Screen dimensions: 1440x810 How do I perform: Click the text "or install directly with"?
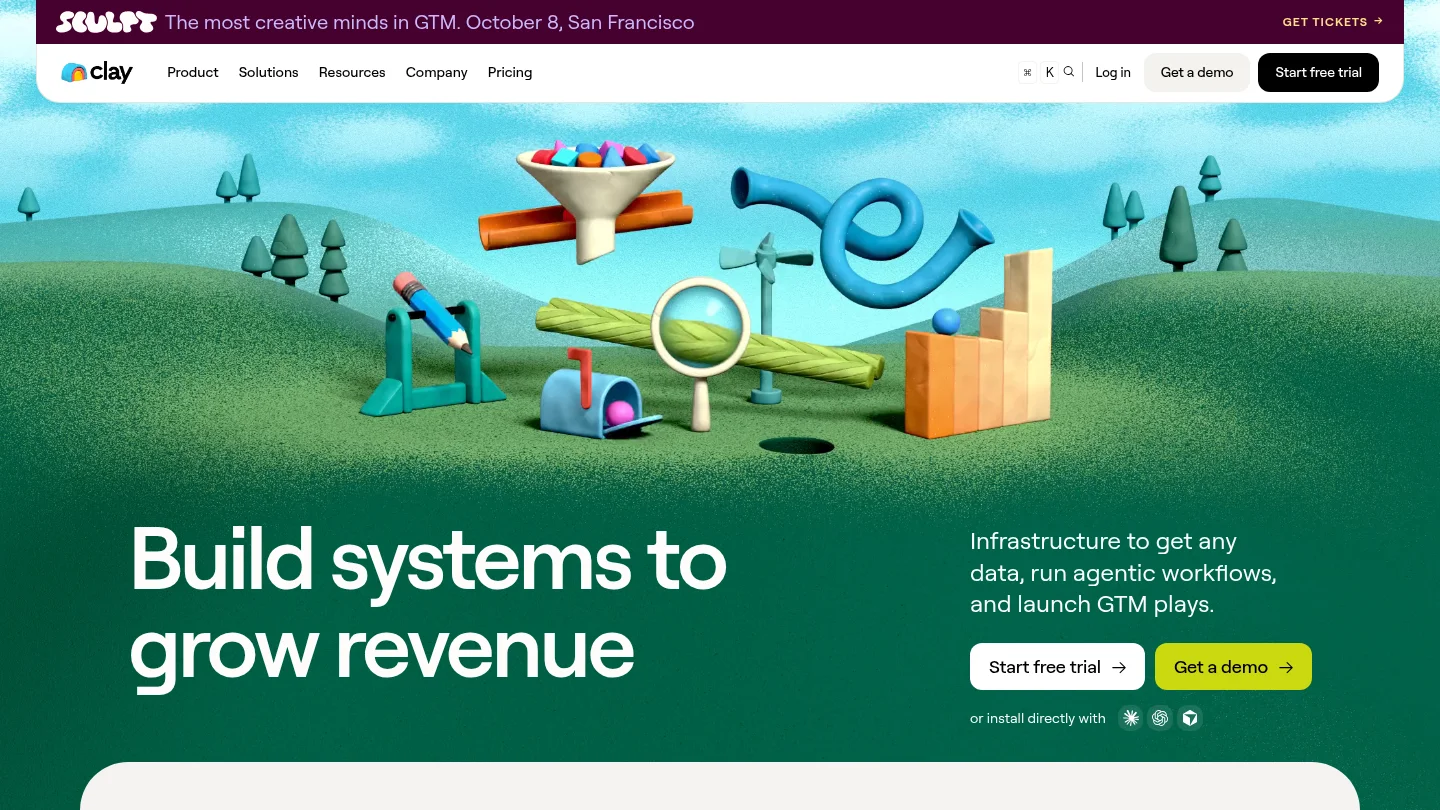[1038, 718]
